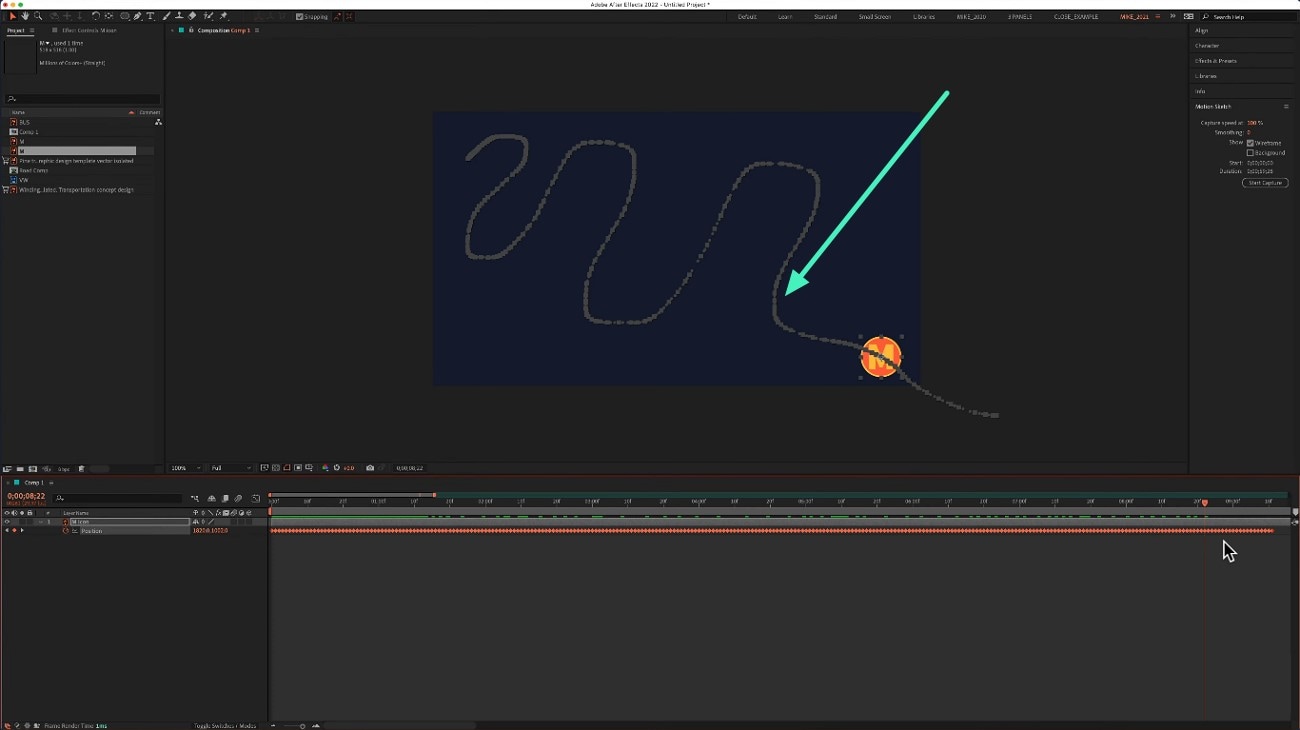Select the Zoom tool
Viewport: 1300px width, 730px height.
coord(38,16)
